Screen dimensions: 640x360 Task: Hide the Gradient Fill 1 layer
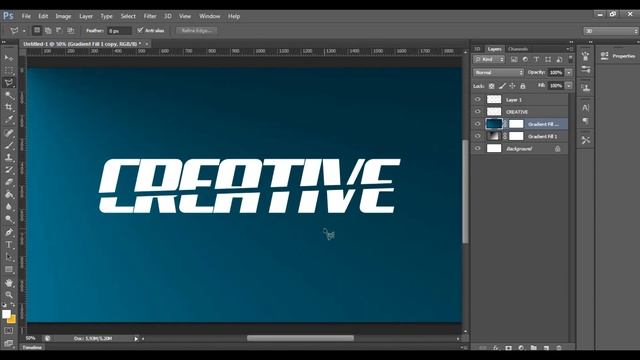click(478, 136)
